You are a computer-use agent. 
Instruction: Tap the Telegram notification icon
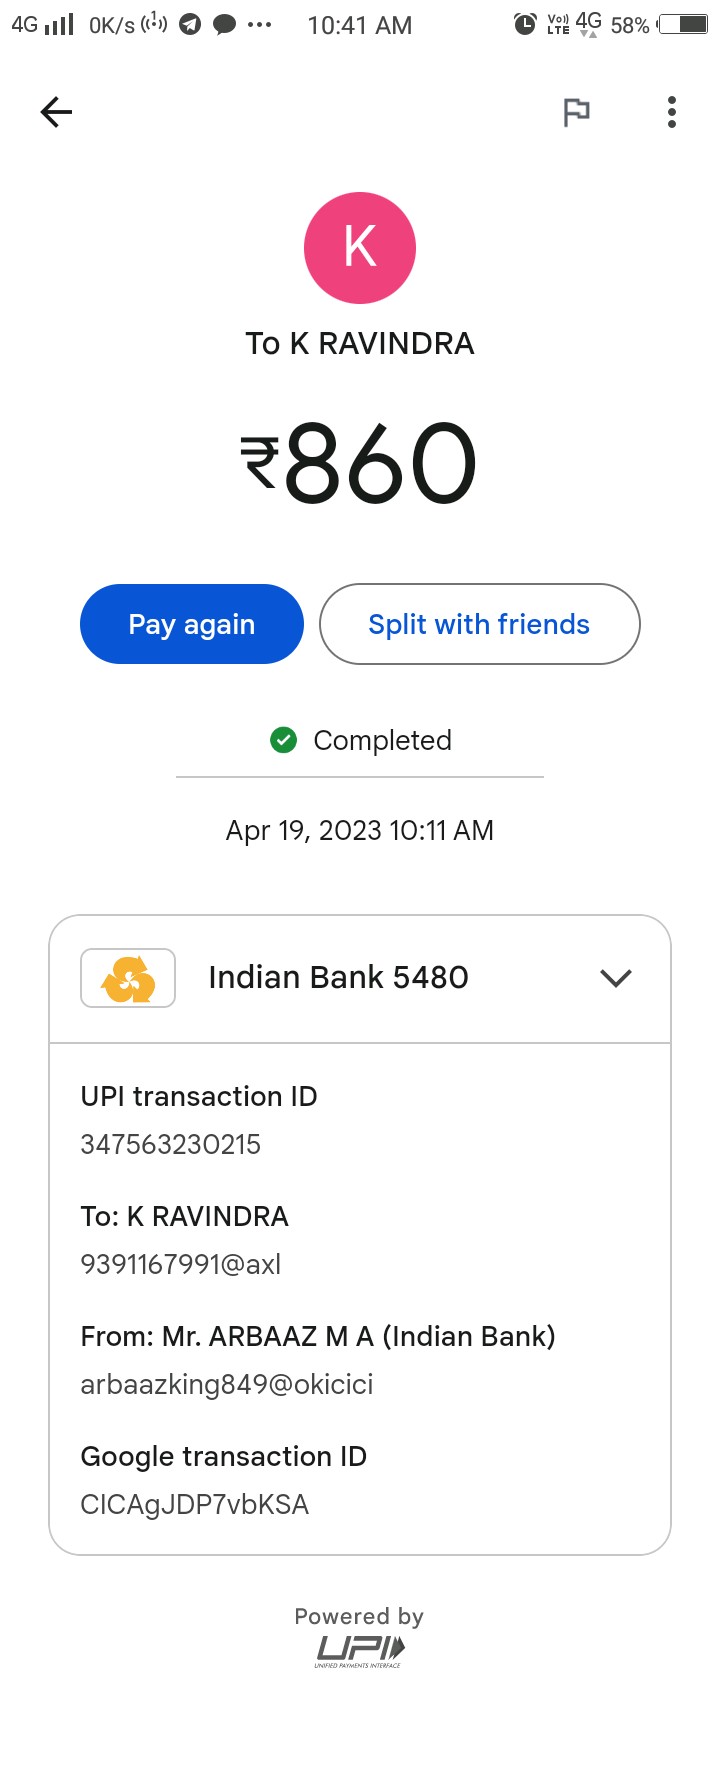(190, 25)
